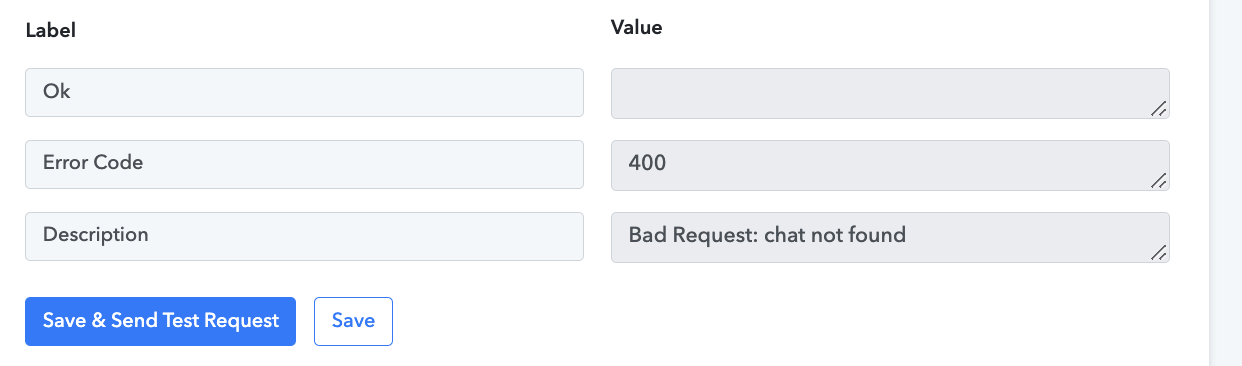Click the resize grip on the 400 value box

click(1158, 181)
